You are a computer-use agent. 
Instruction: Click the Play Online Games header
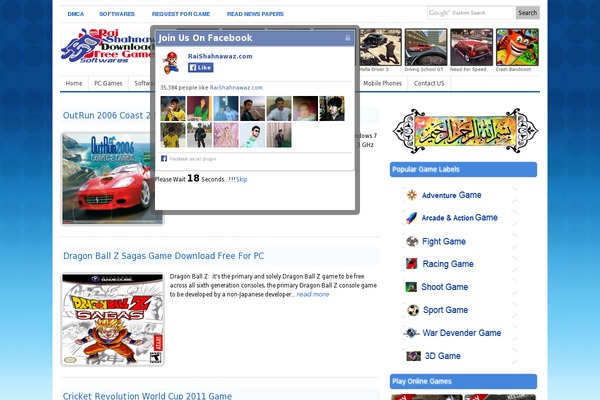pyautogui.click(x=463, y=381)
